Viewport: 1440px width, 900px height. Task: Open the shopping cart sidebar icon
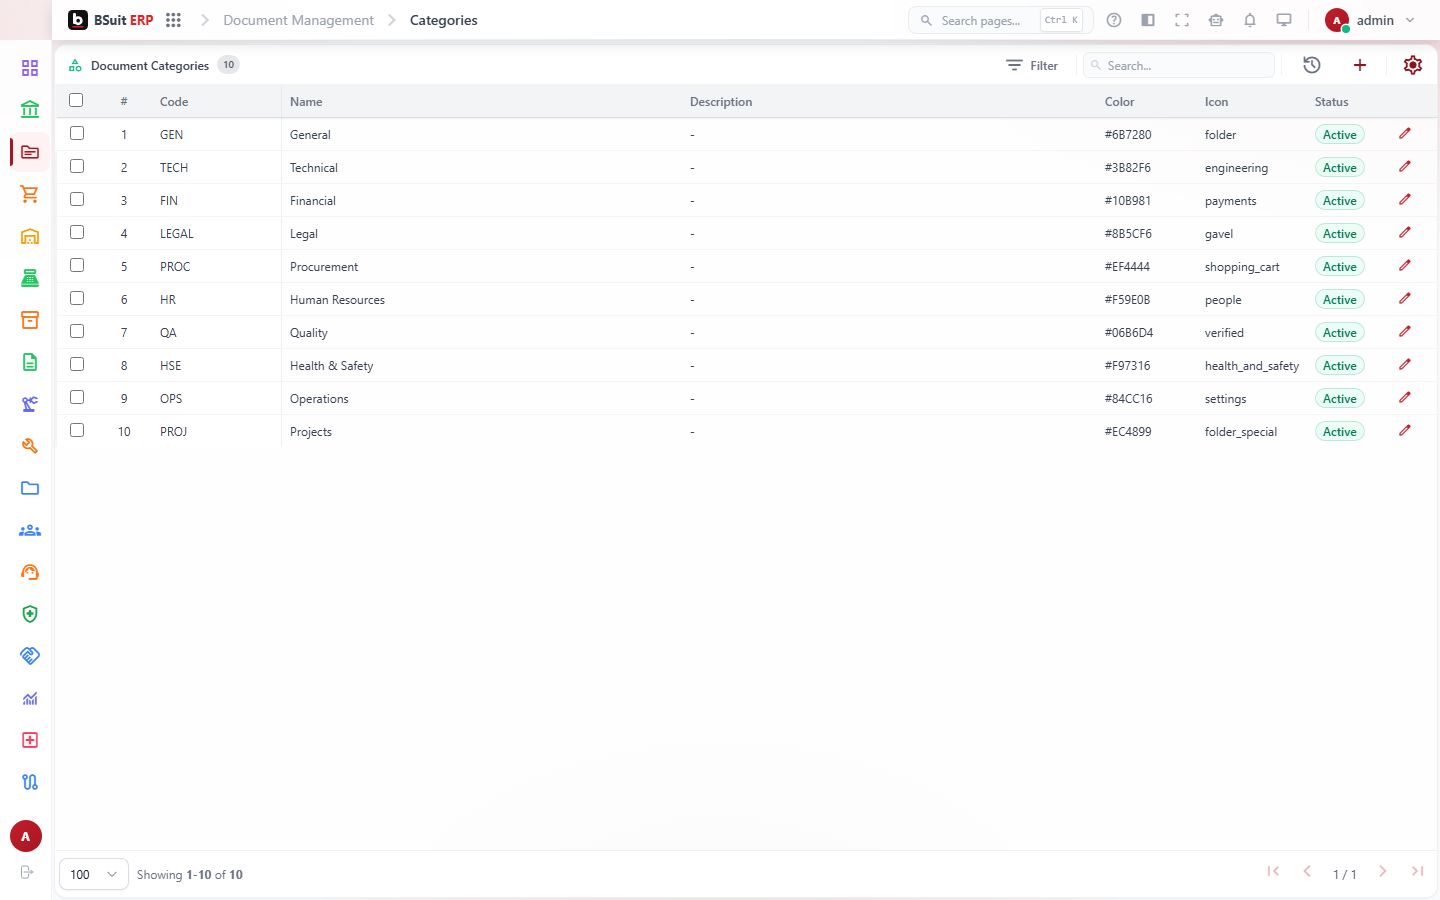tap(30, 194)
